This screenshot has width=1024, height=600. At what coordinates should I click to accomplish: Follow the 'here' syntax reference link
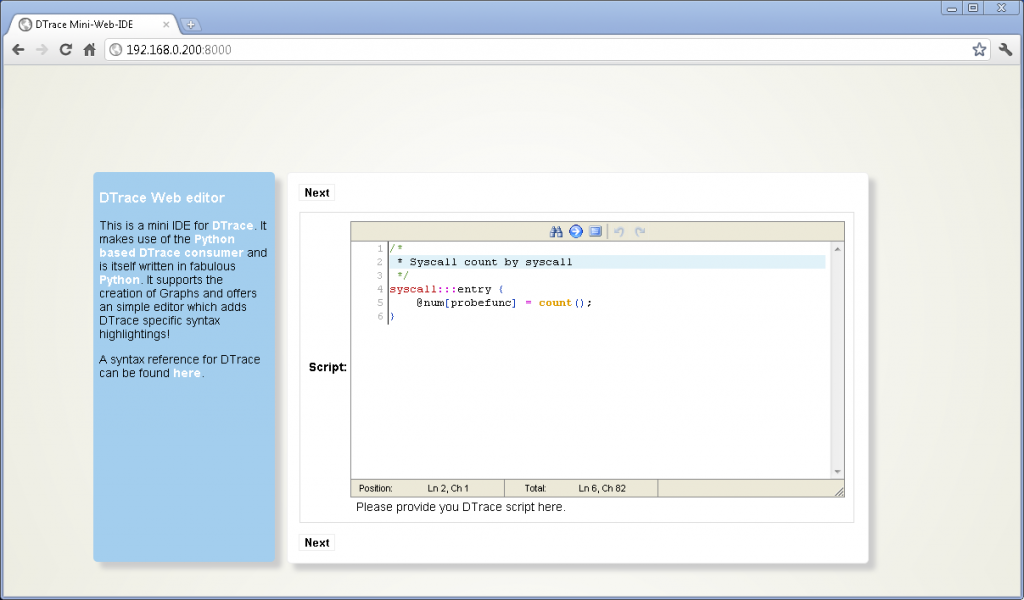[x=186, y=373]
